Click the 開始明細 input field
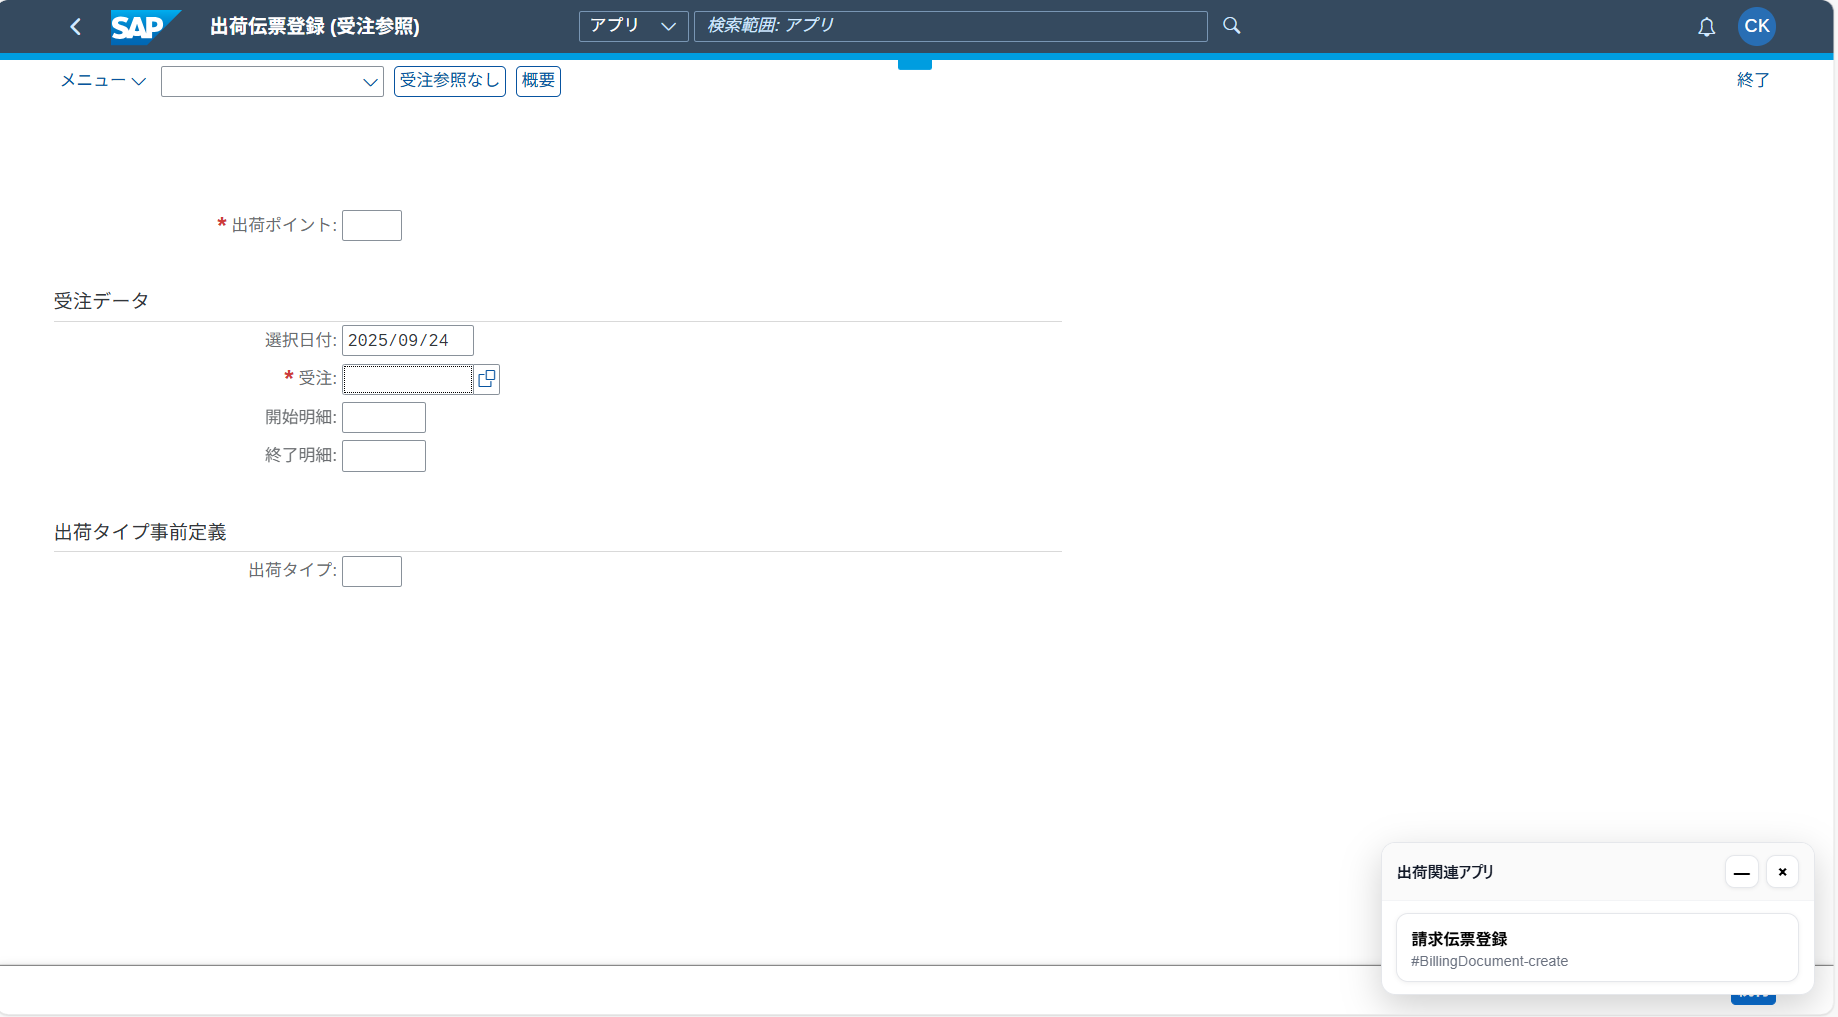The height and width of the screenshot is (1017, 1838). (384, 418)
